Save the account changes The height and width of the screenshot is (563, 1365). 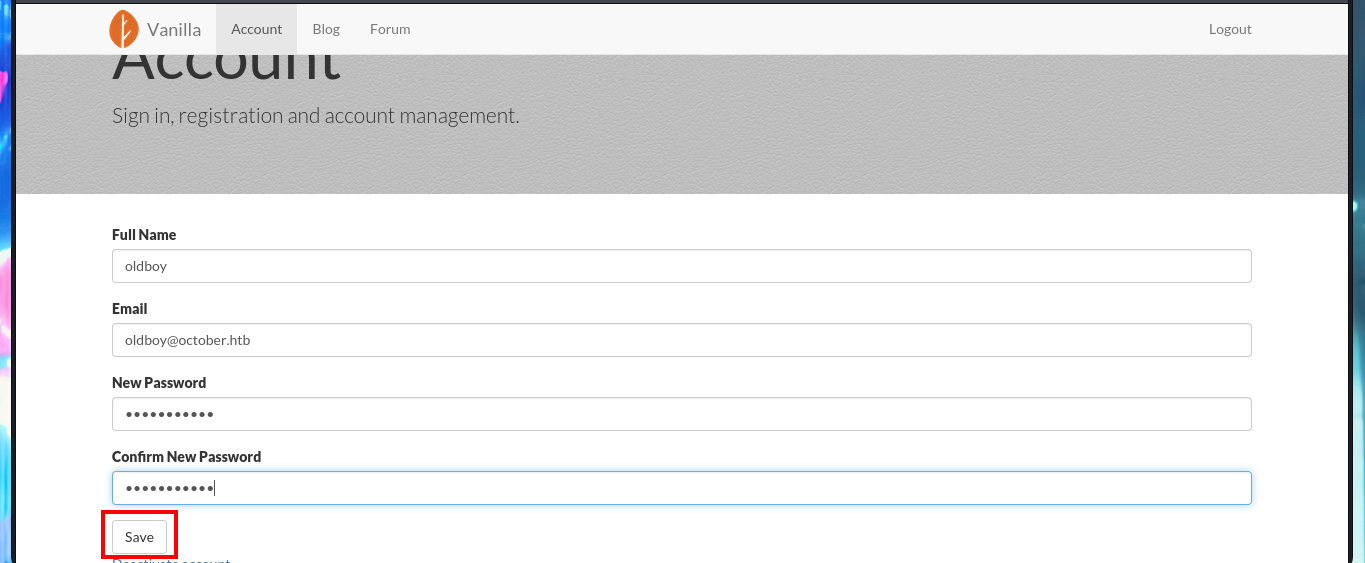click(139, 537)
